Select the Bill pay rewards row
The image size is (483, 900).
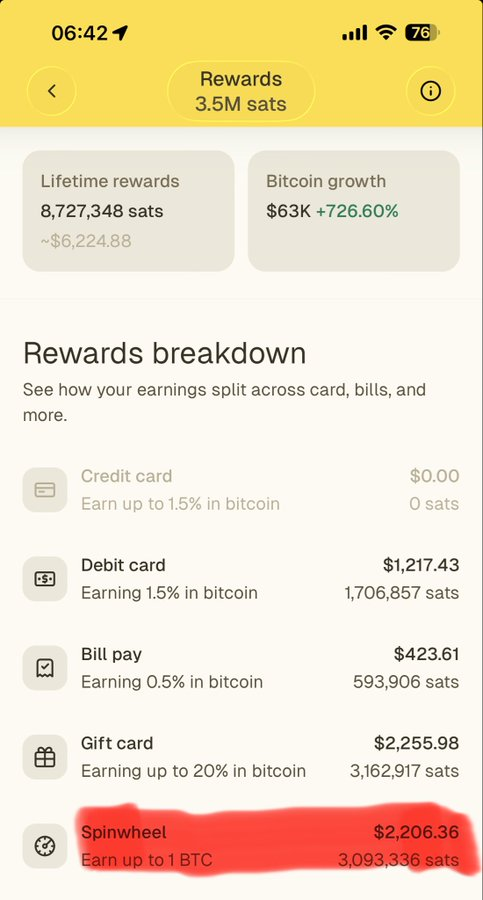[241, 668]
